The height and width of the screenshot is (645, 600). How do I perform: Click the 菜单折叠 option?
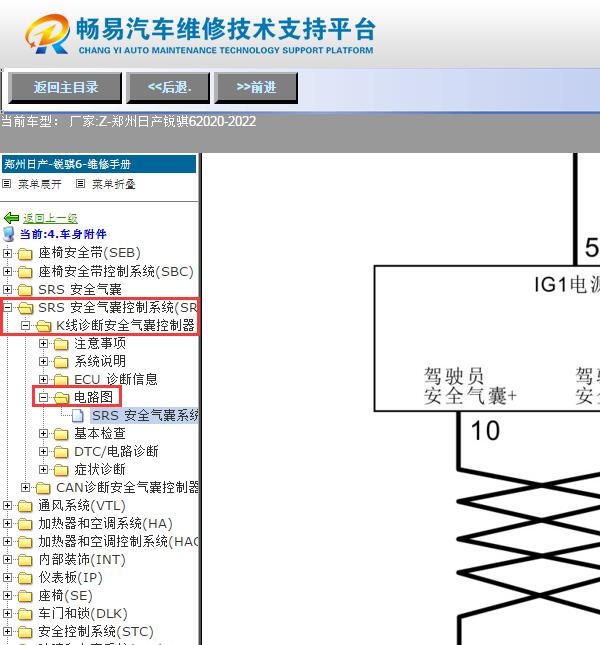coord(114,184)
